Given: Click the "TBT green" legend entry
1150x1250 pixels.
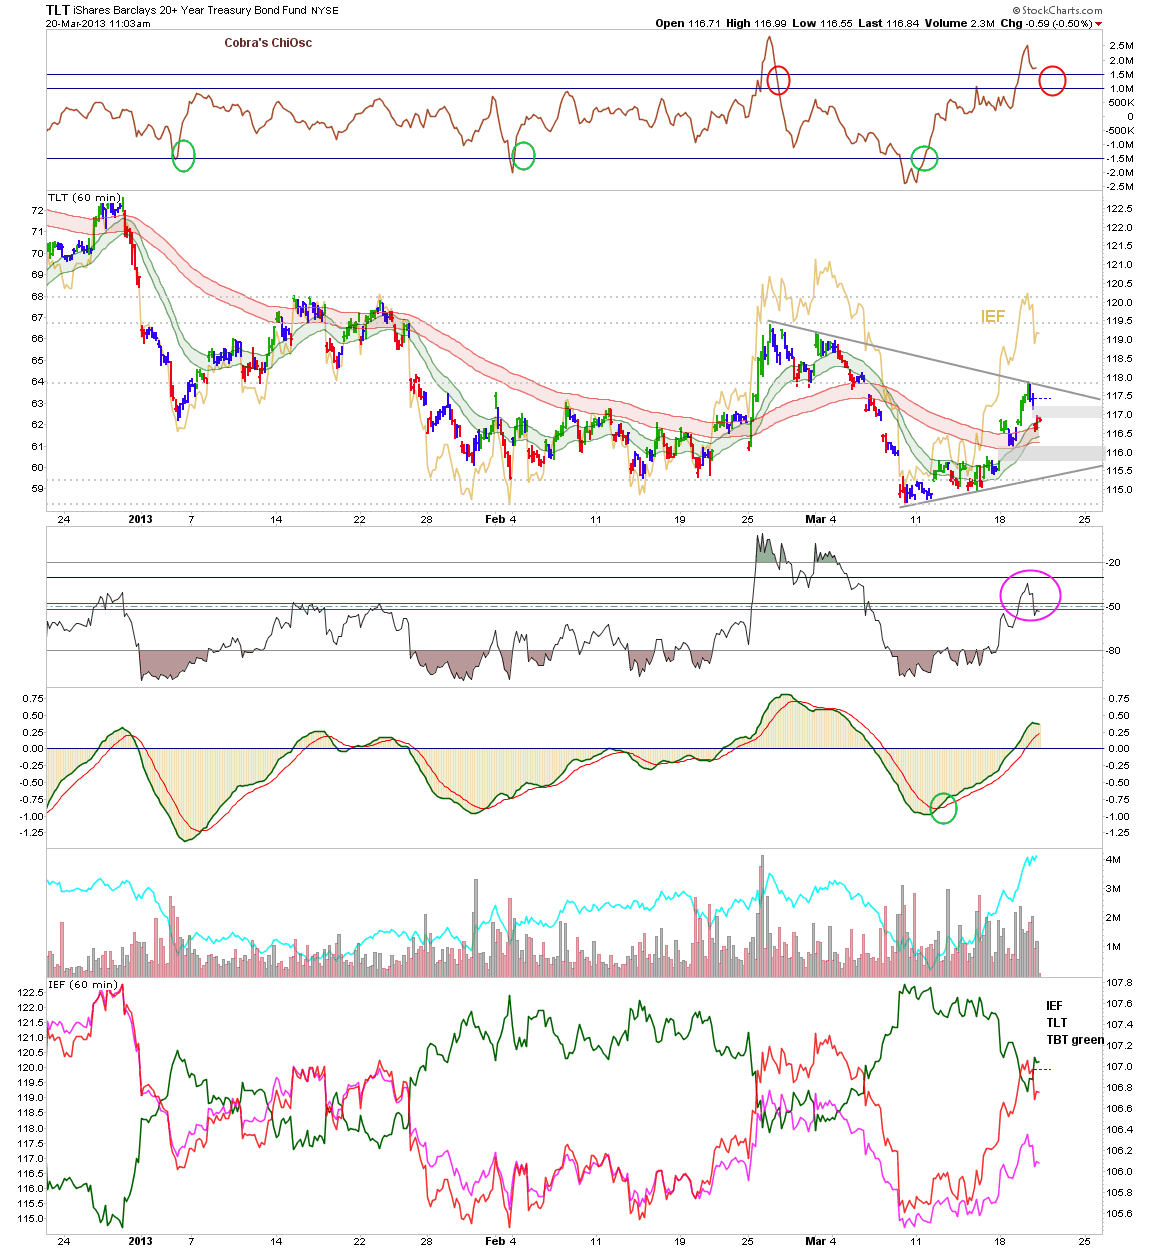Looking at the screenshot, I should pyautogui.click(x=1075, y=1040).
